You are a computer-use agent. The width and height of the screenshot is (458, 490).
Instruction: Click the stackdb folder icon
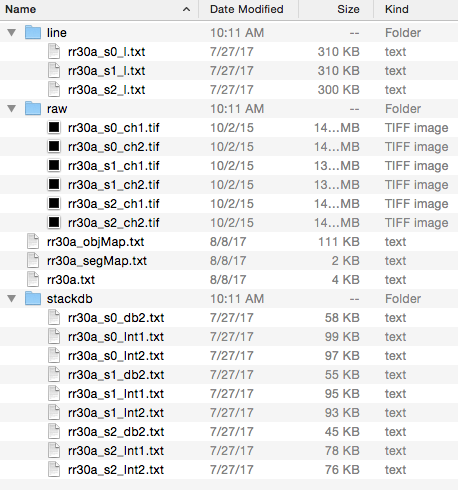33,298
